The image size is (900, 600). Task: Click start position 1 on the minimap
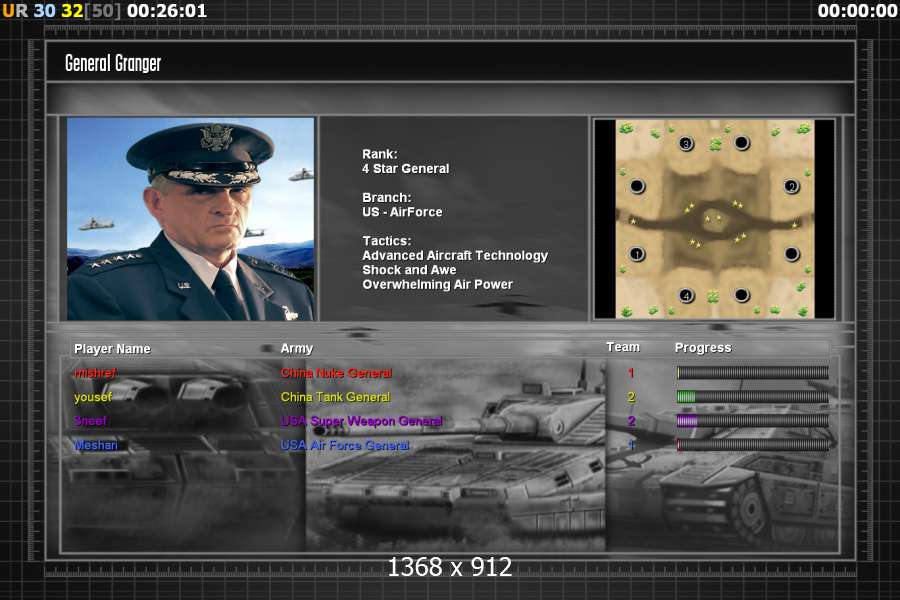[x=637, y=254]
